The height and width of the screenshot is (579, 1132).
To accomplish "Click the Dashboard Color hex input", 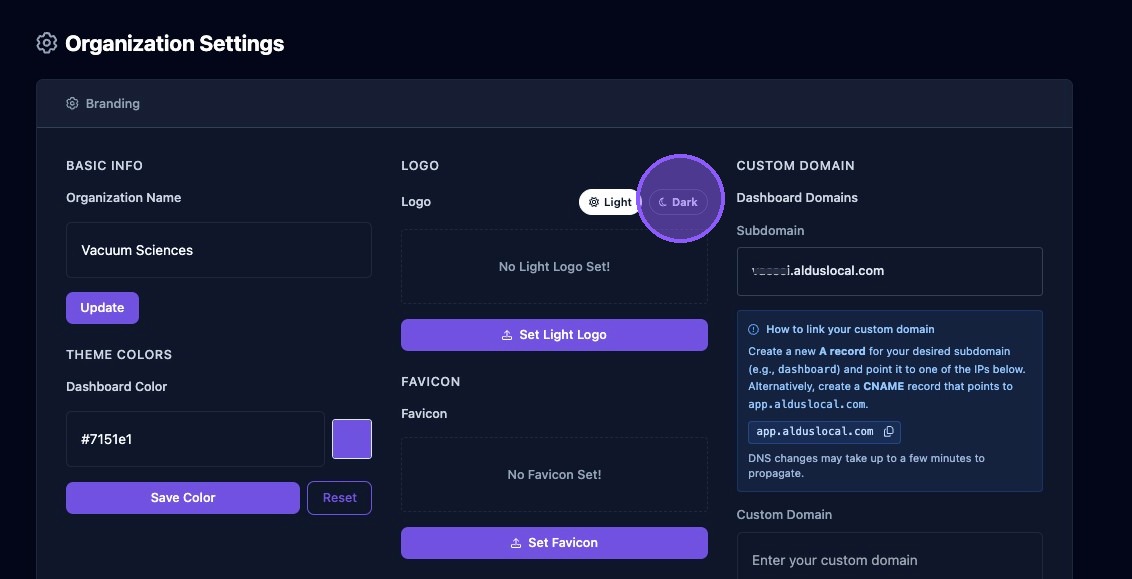I will coord(195,439).
